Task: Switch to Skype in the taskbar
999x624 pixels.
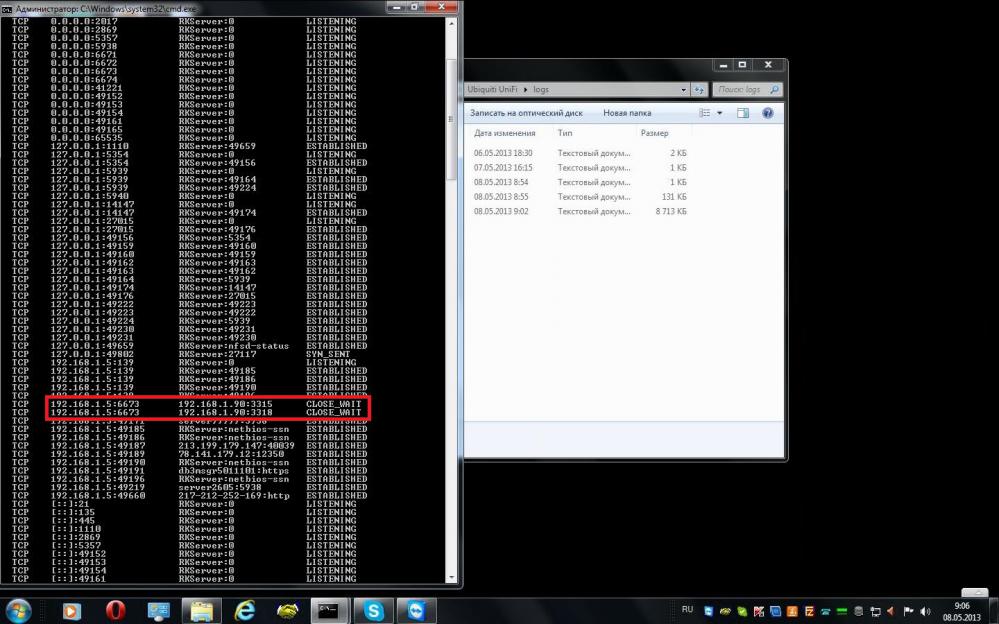Action: 374,609
